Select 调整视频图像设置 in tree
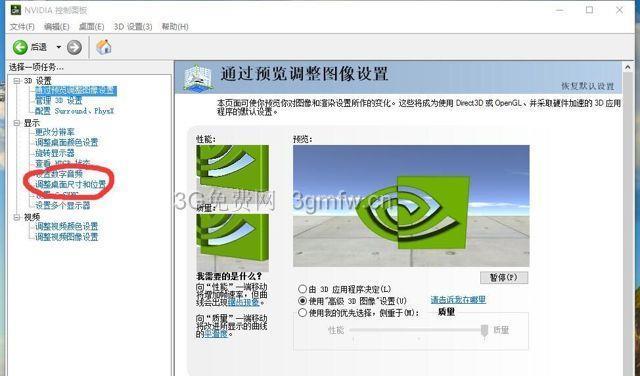Screen dimensions: 640x376 (67, 237)
